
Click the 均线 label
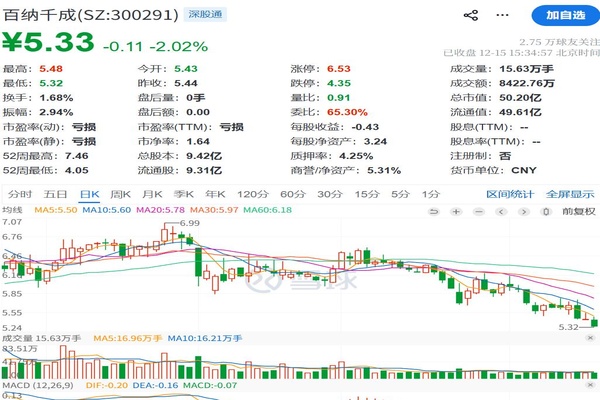coord(13,210)
